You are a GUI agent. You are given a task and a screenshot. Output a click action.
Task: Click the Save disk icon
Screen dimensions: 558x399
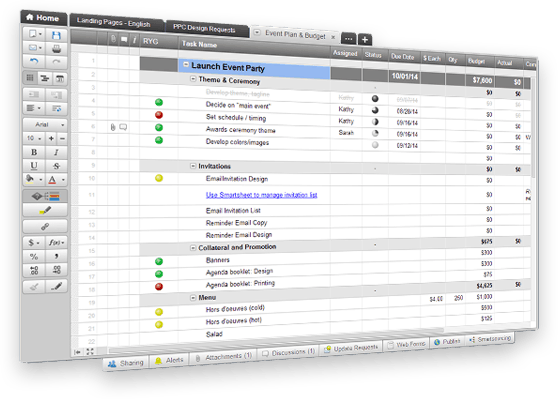56,35
